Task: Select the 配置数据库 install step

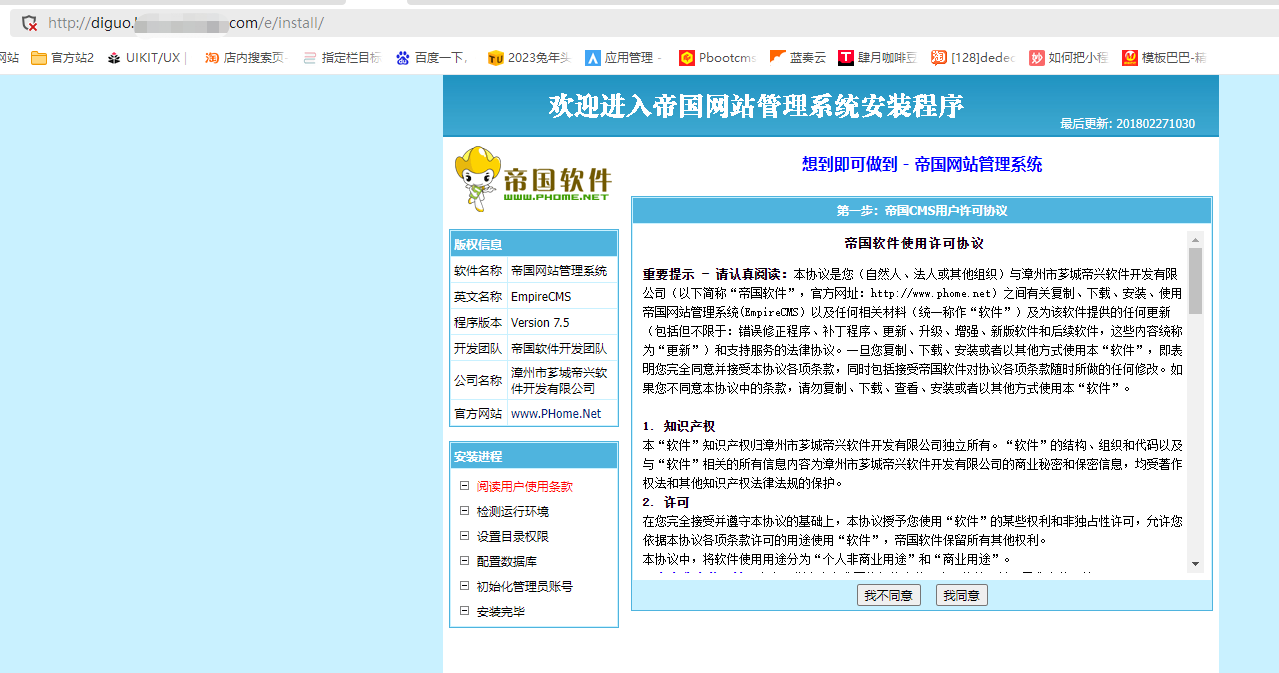Action: 506,561
